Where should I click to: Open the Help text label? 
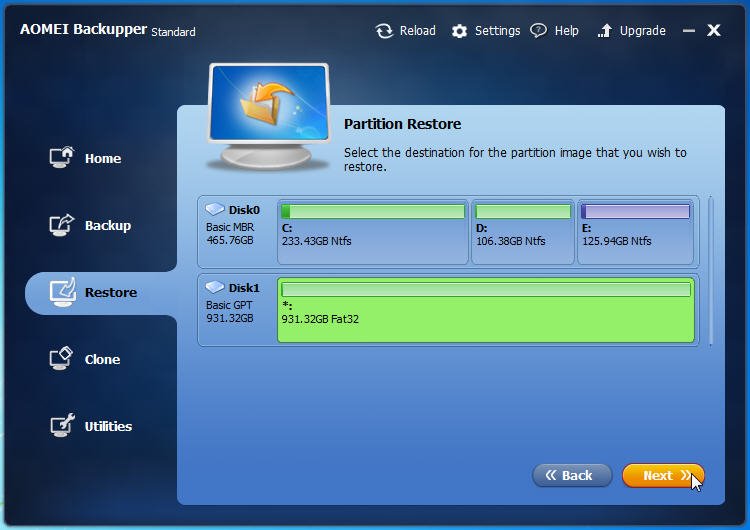(566, 31)
